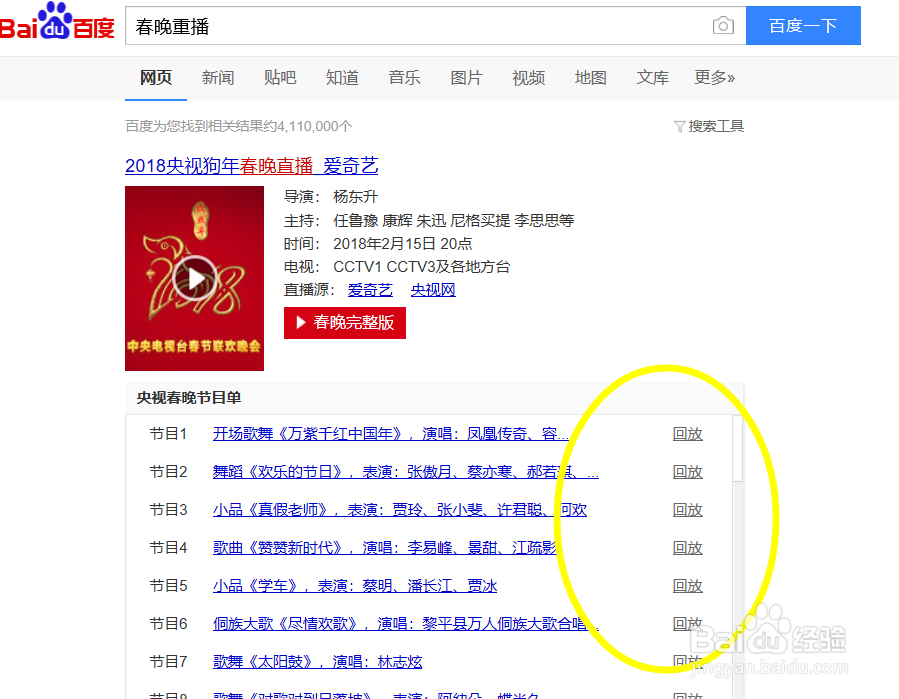
Task: Click the 导演: 杨东升 text
Action: 331,197
